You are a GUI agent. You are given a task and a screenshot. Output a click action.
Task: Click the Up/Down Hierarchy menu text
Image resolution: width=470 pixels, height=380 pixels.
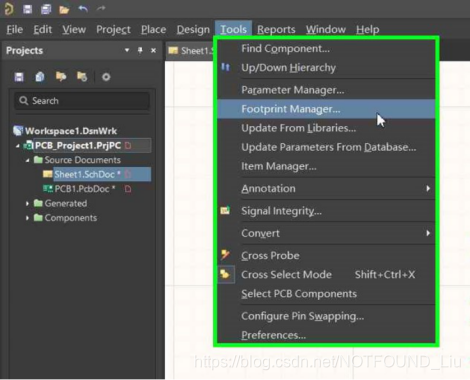(288, 68)
